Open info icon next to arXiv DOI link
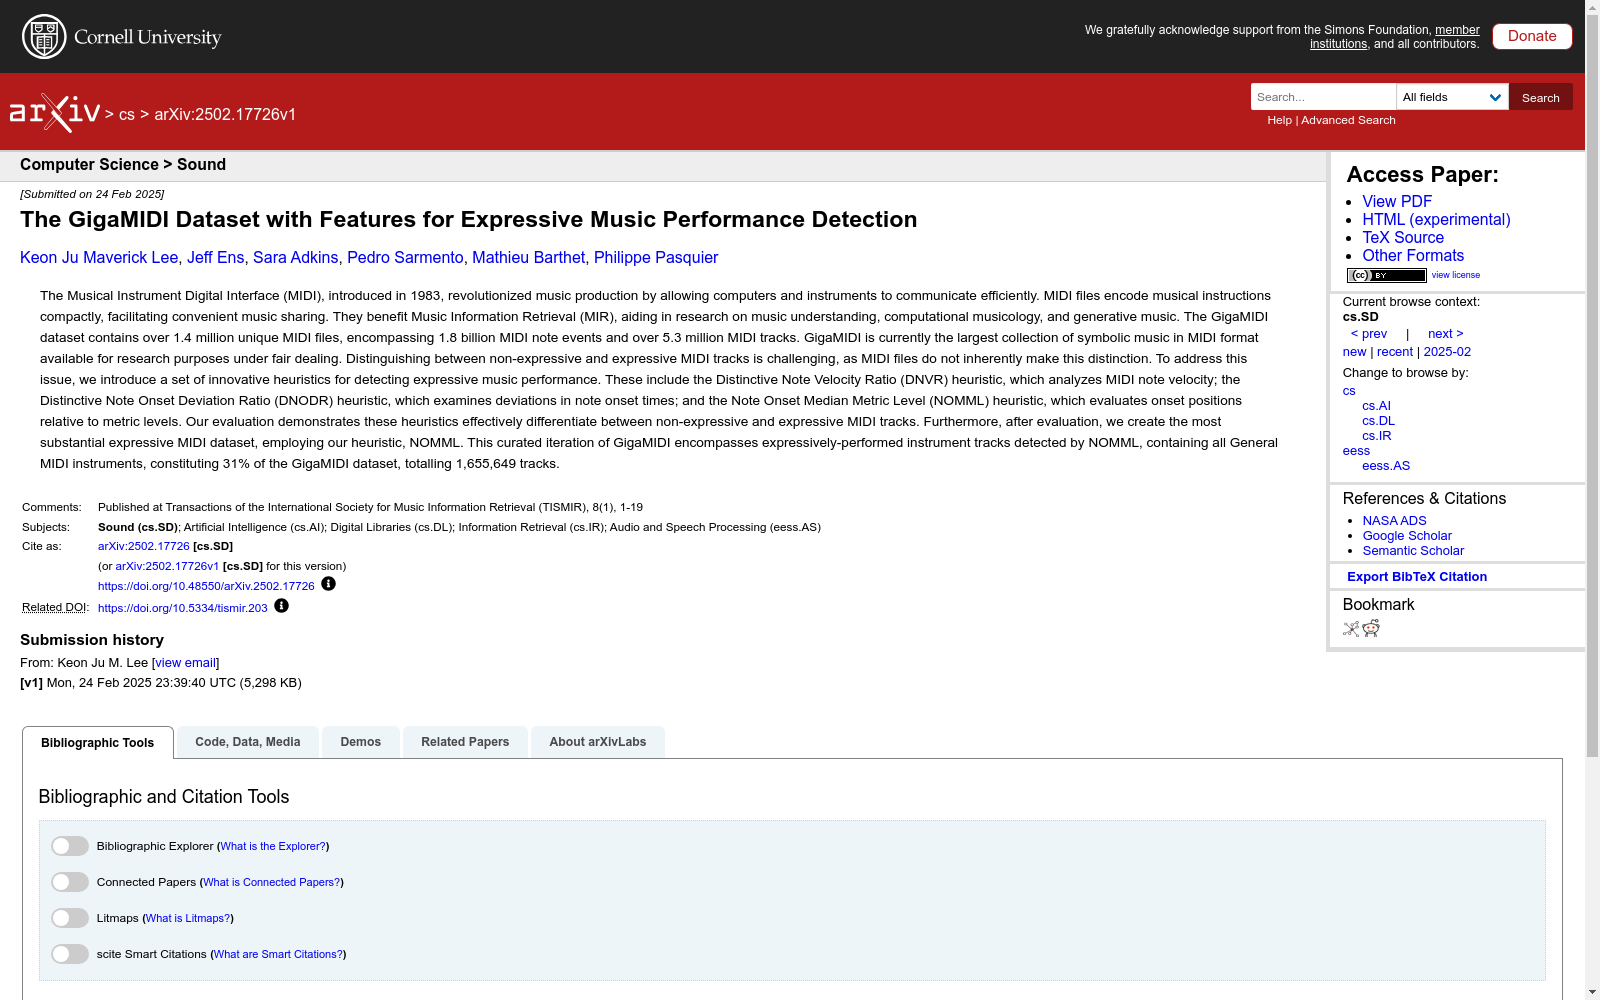 (328, 584)
